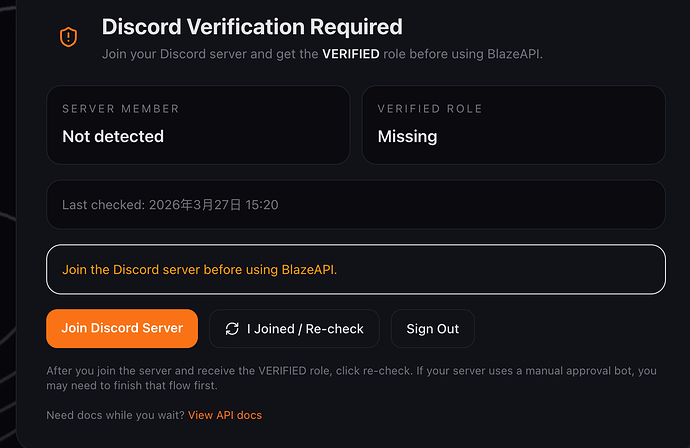The image size is (690, 448).
Task: Click the orange shield warning icon
Action: tap(68, 37)
